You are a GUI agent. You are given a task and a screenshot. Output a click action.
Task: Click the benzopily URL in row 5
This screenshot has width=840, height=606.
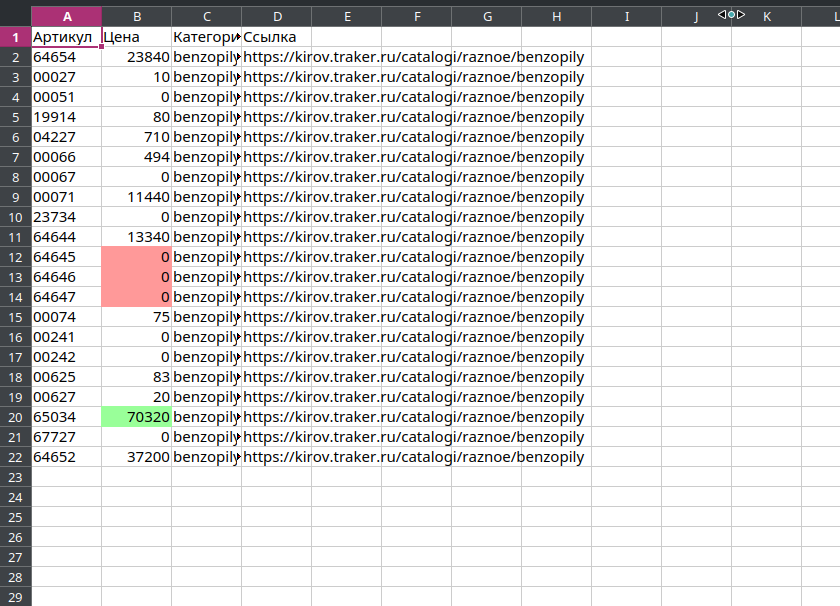pyautogui.click(x=412, y=117)
